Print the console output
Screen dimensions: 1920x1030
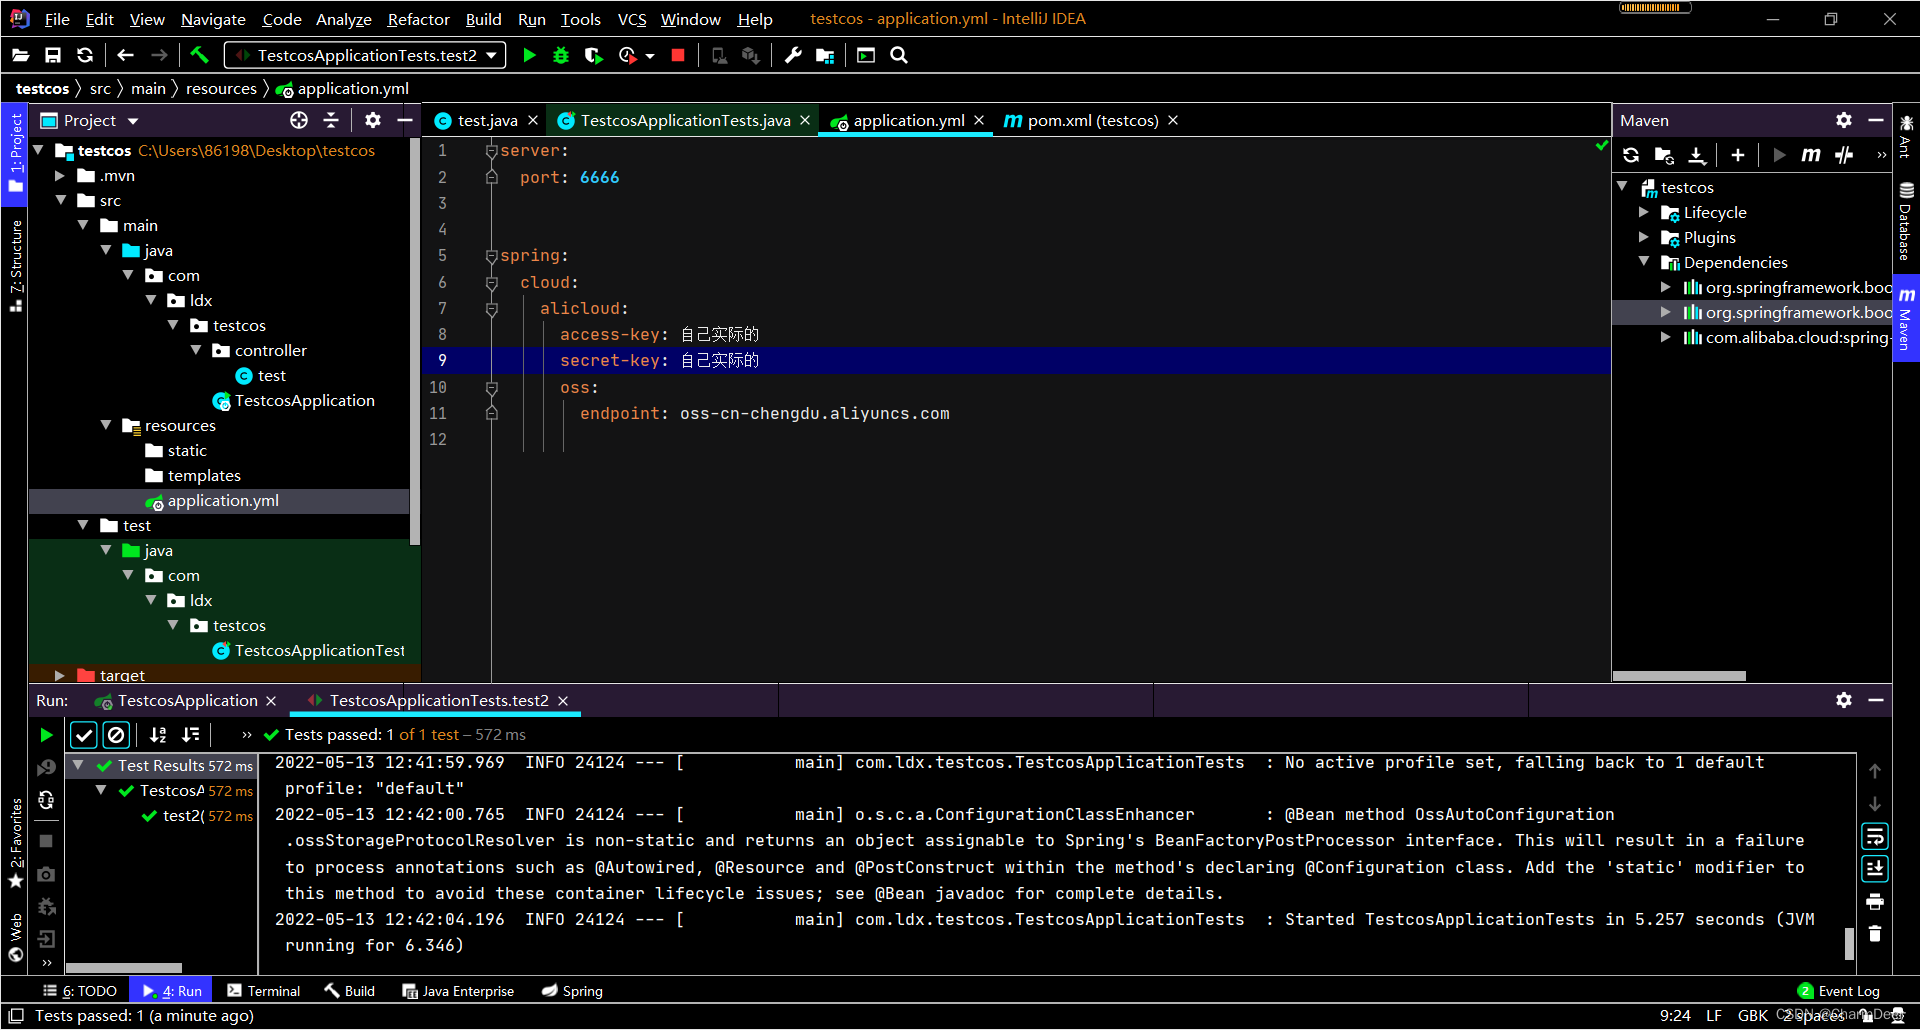click(x=1875, y=902)
